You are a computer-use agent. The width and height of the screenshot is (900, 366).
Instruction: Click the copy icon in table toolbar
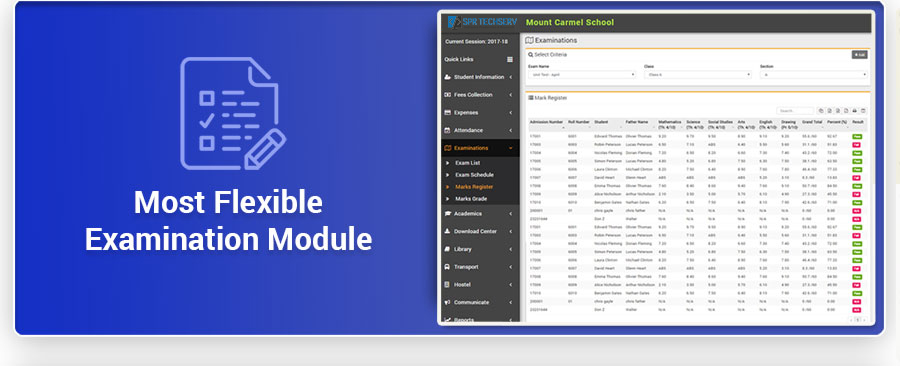coord(821,111)
